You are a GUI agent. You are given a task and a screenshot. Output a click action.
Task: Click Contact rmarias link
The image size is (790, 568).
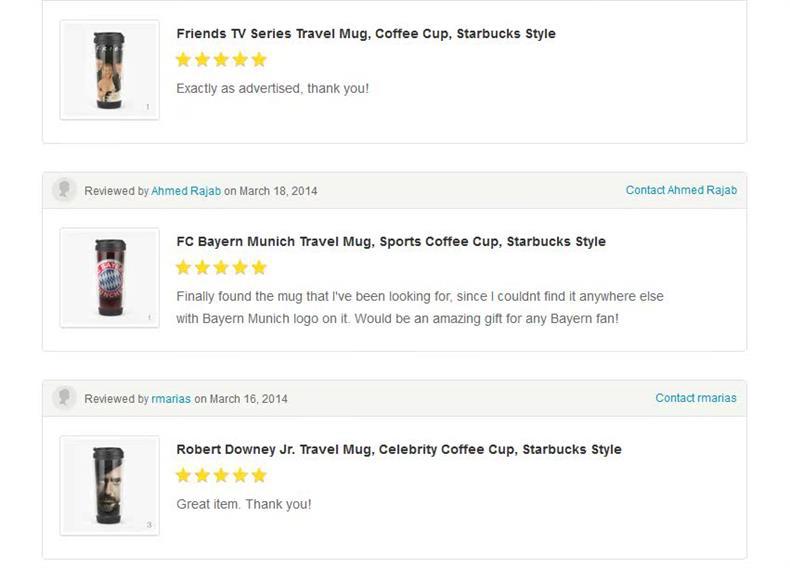point(696,398)
